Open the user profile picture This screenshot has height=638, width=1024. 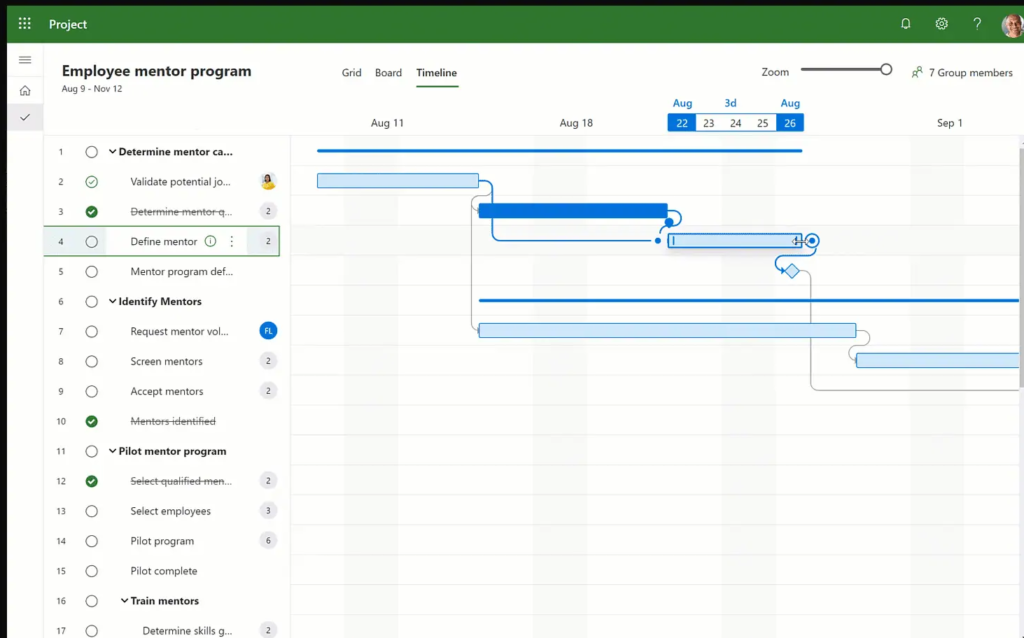[1012, 25]
